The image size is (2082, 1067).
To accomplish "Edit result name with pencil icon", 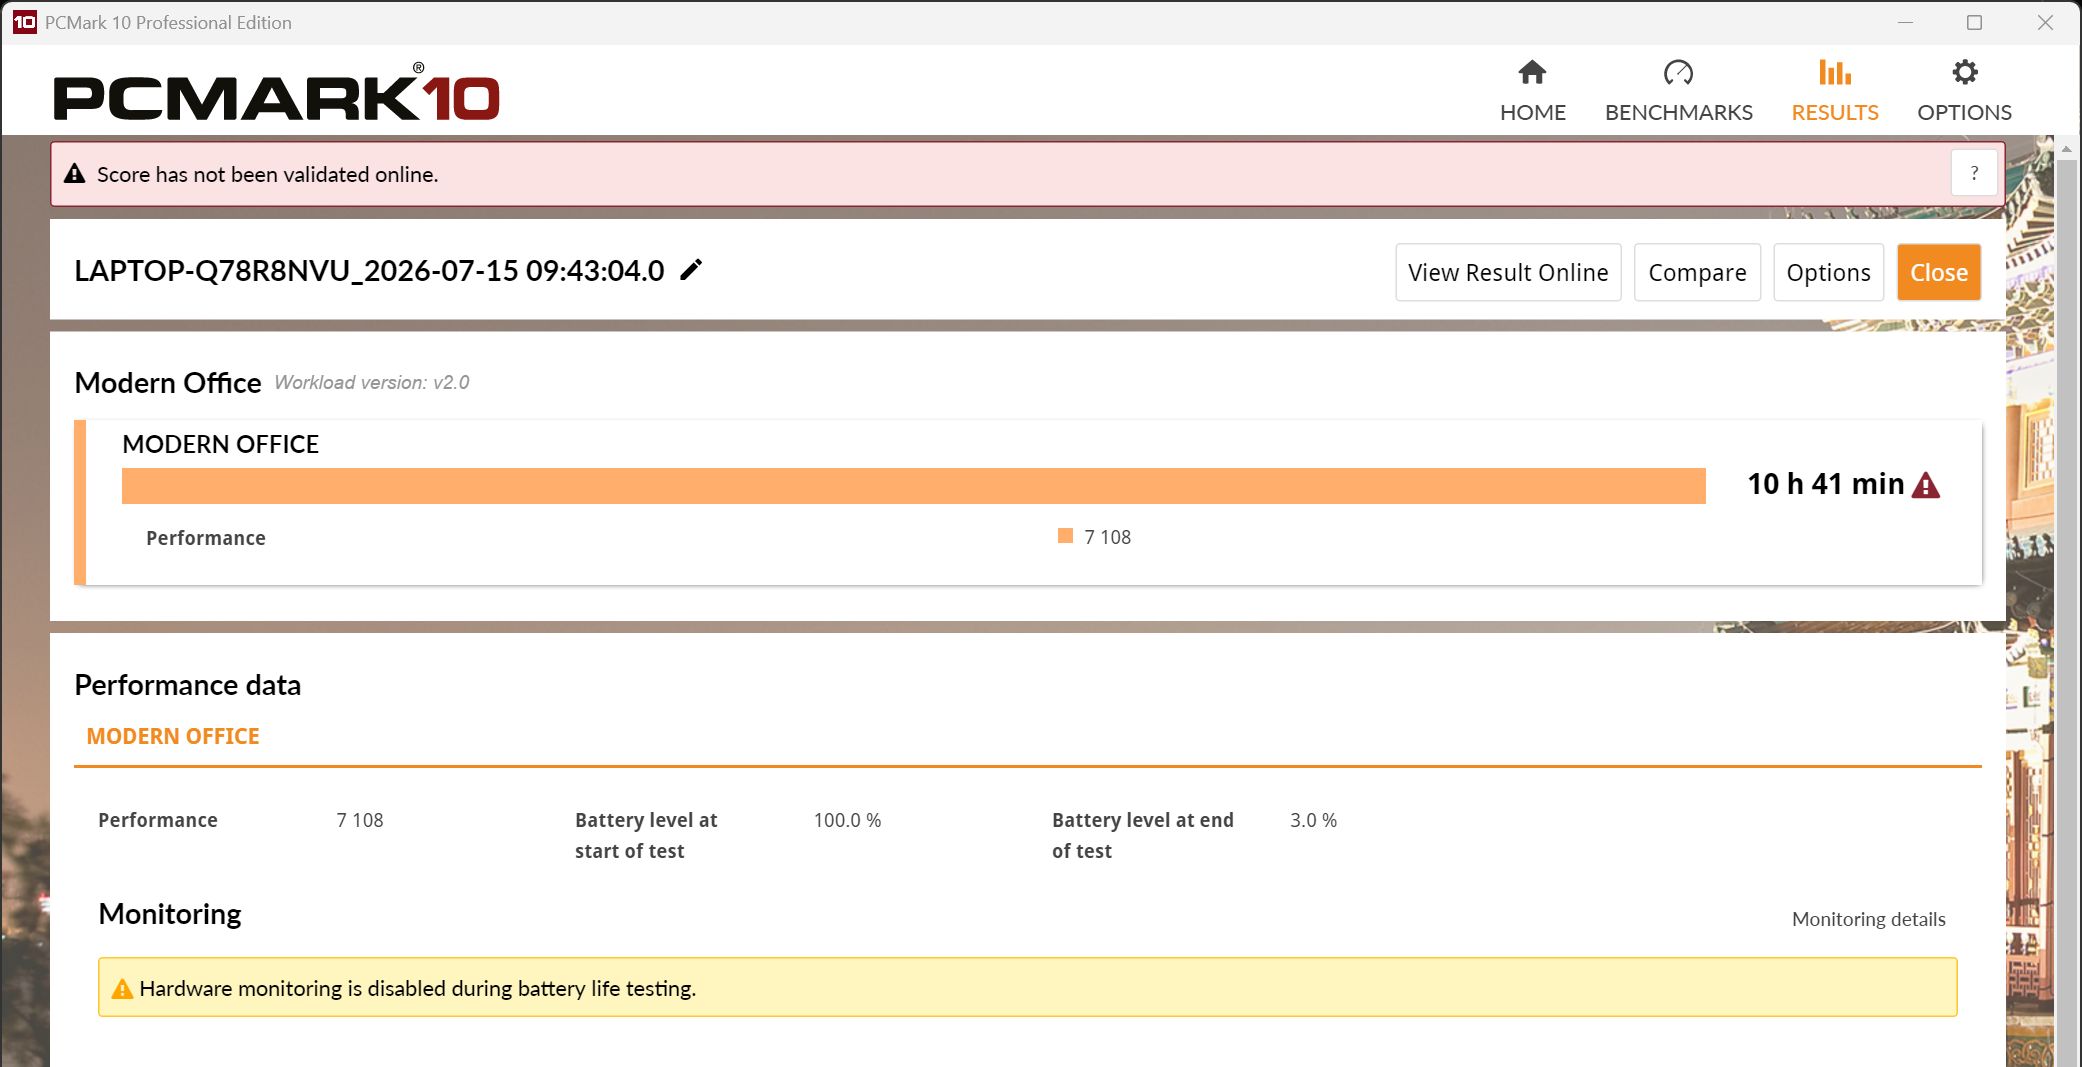I will click(x=691, y=270).
